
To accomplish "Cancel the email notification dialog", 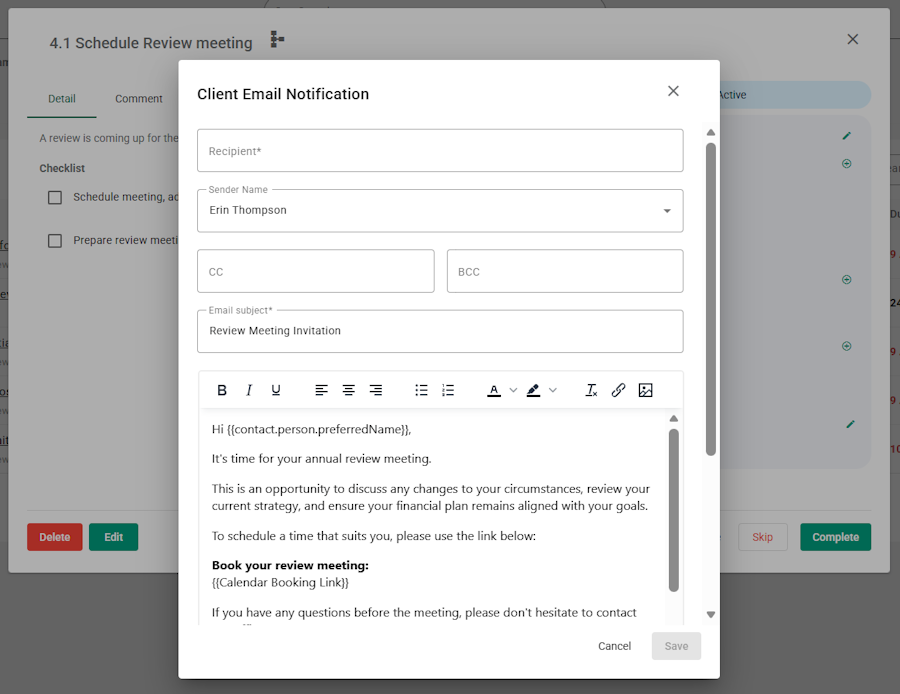I will tap(614, 646).
